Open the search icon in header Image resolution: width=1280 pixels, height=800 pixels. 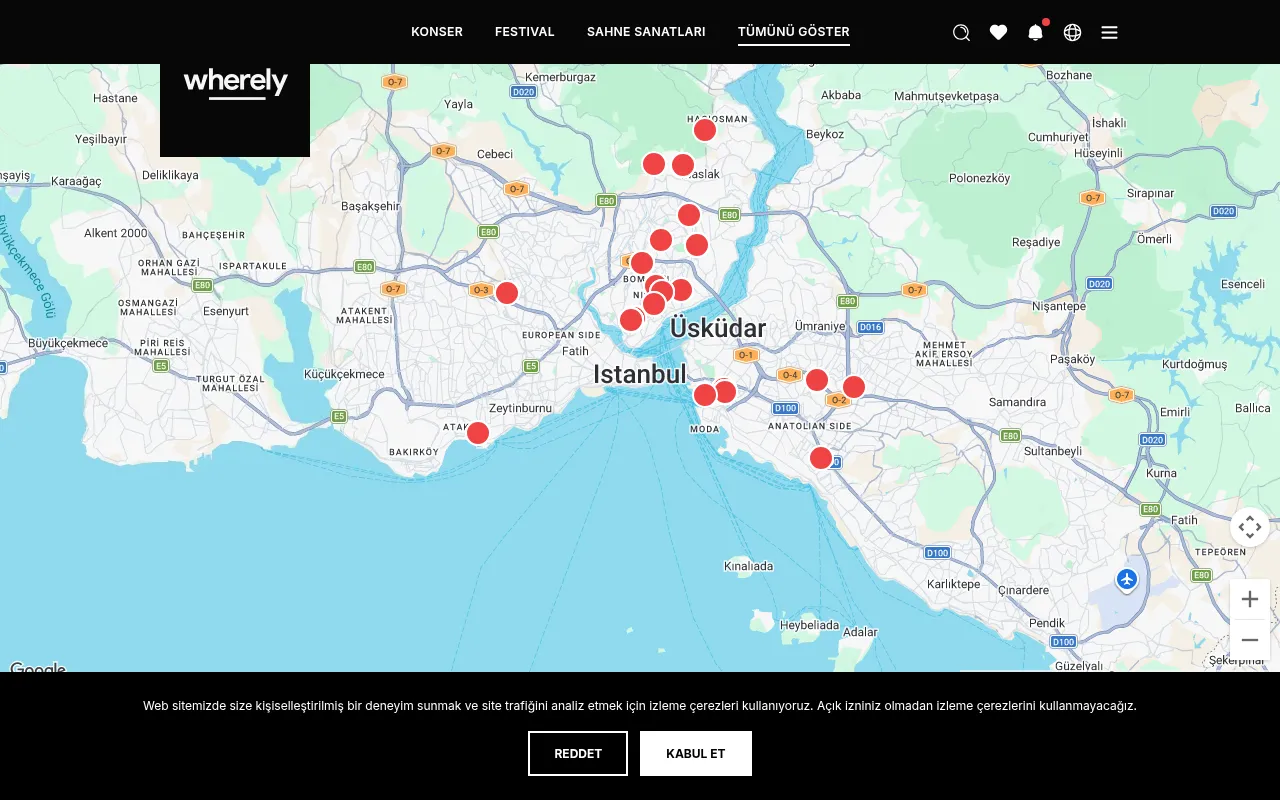[961, 32]
